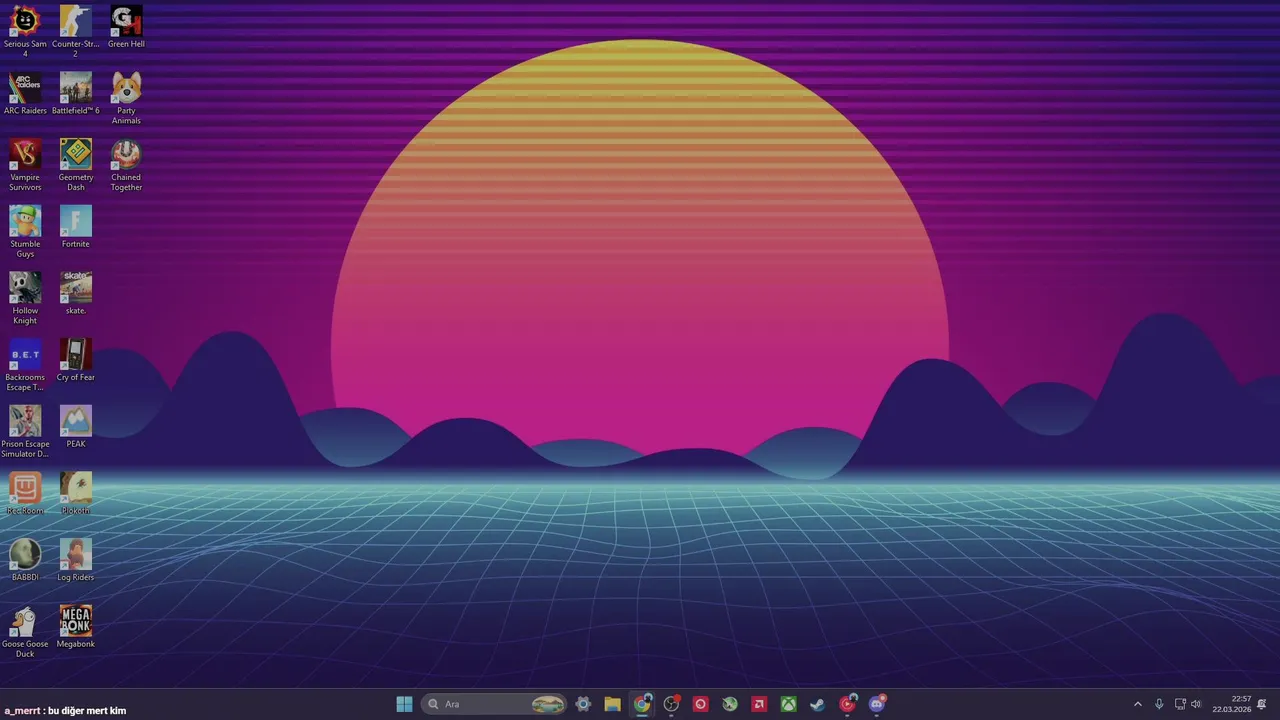Select the BABBDI desktop icon
The width and height of the screenshot is (1280, 720).
[25, 560]
